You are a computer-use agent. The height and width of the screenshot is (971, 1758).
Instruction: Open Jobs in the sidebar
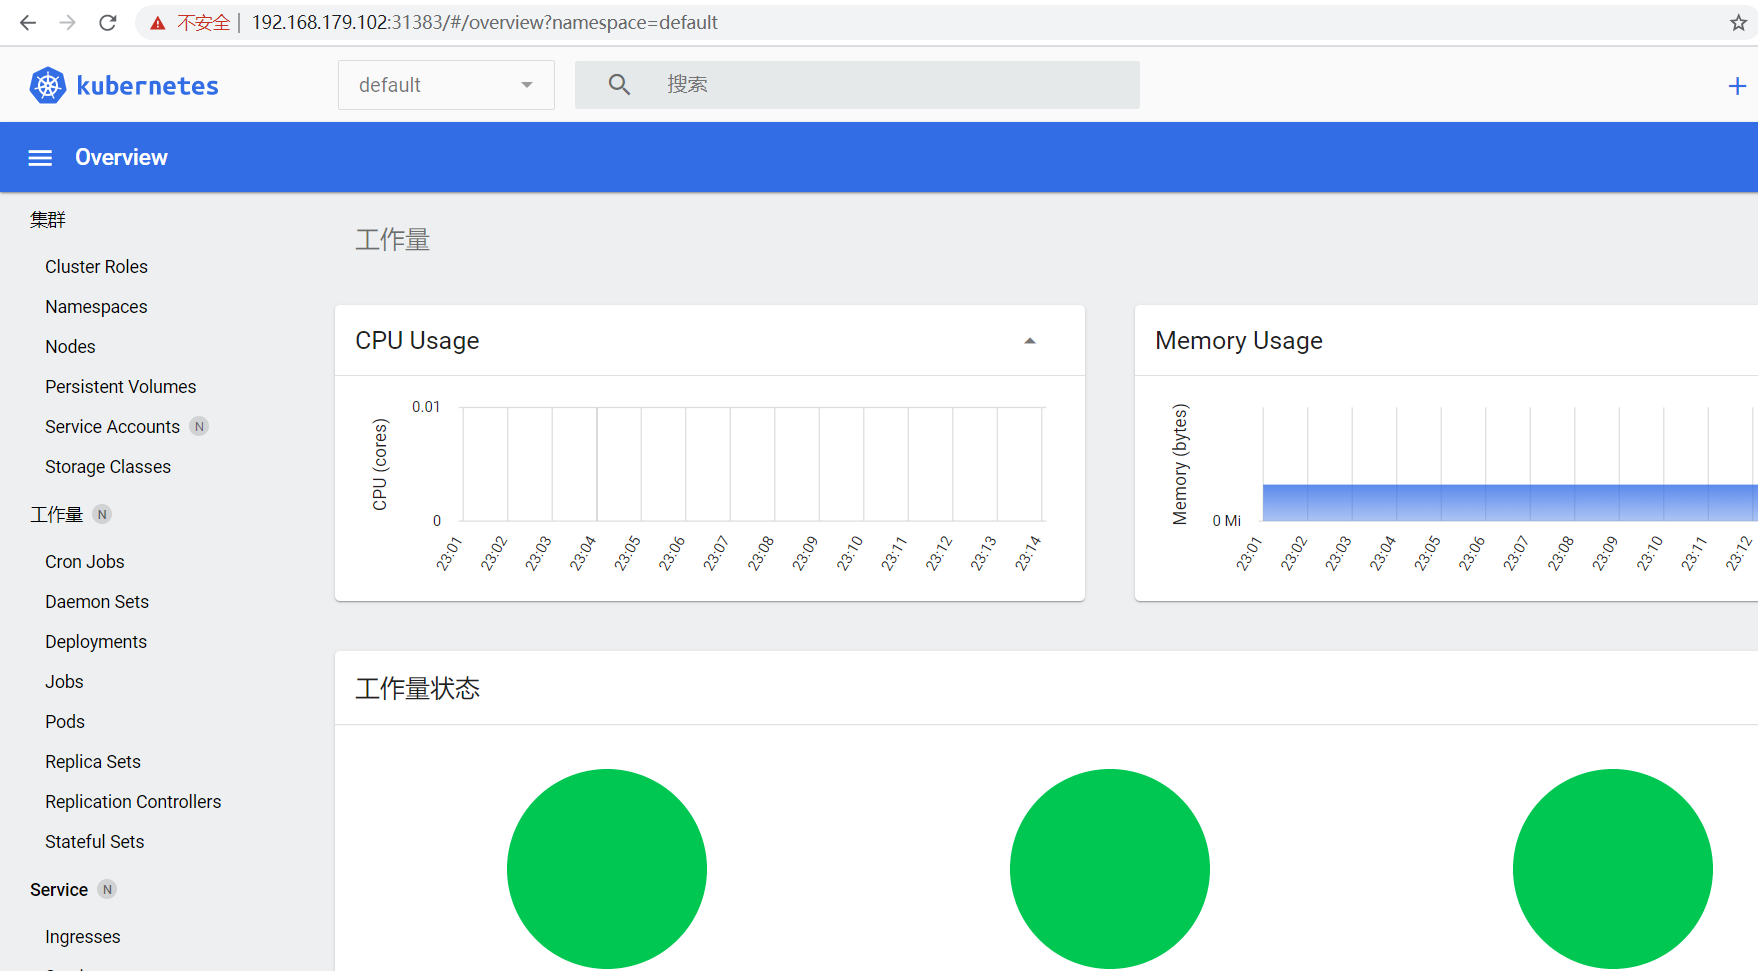[x=64, y=682]
